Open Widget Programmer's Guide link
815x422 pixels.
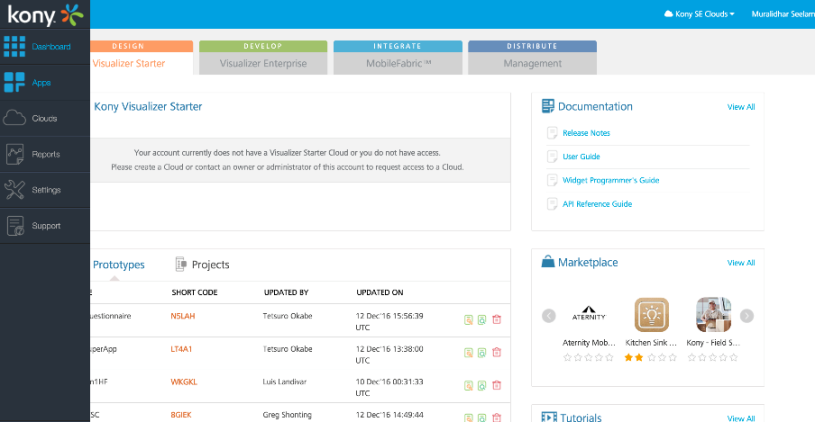click(611, 180)
